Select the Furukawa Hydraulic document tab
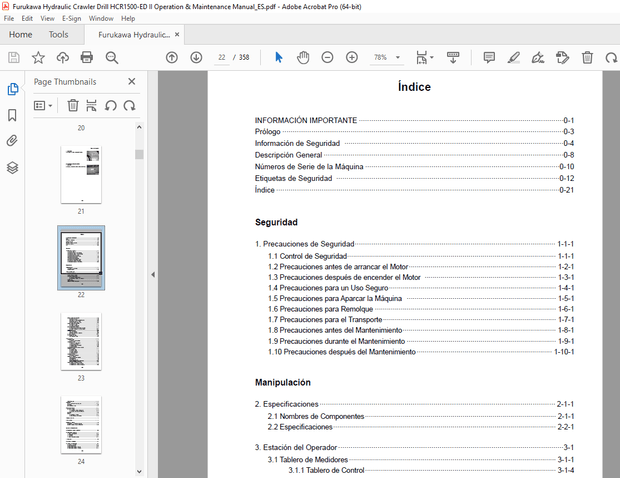Screen dimensions: 620x478 (134, 35)
